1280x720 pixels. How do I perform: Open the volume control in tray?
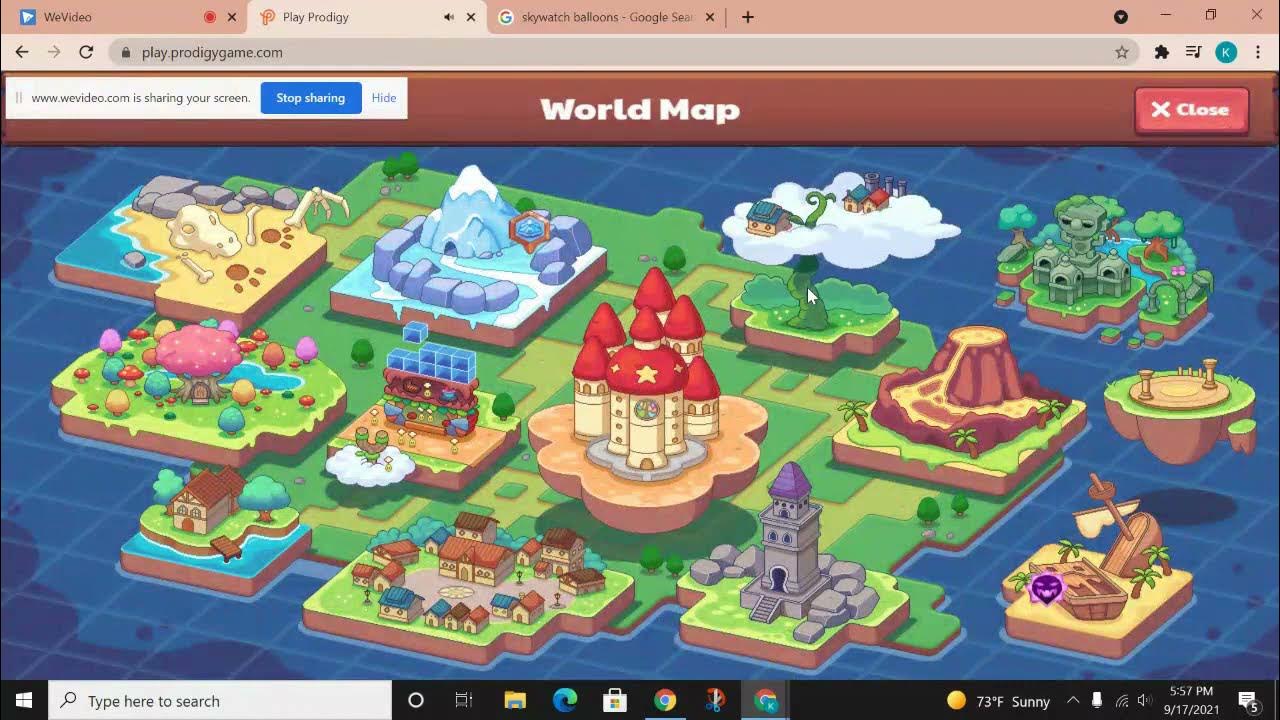[x=1144, y=700]
